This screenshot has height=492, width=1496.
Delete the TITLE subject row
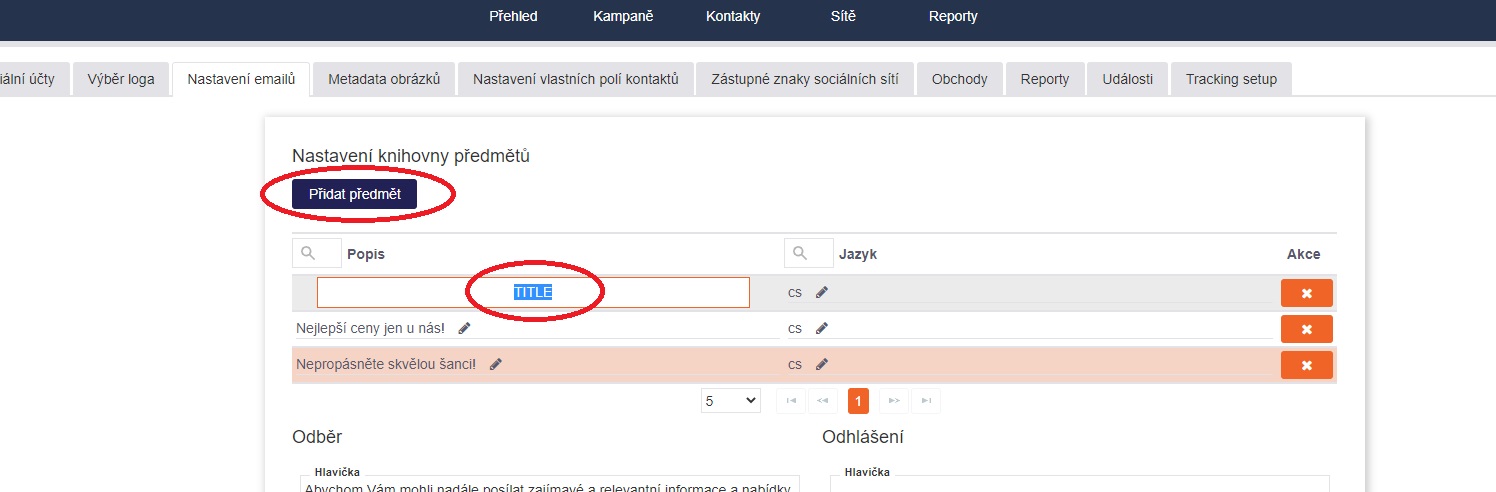1307,293
